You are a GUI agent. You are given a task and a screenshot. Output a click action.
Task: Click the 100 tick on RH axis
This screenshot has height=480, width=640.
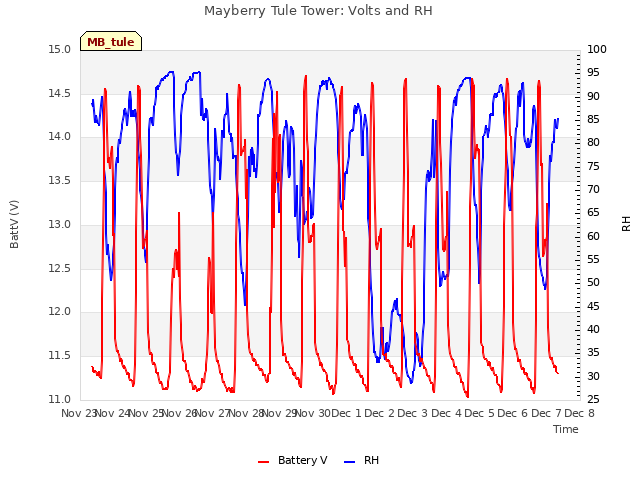(597, 49)
